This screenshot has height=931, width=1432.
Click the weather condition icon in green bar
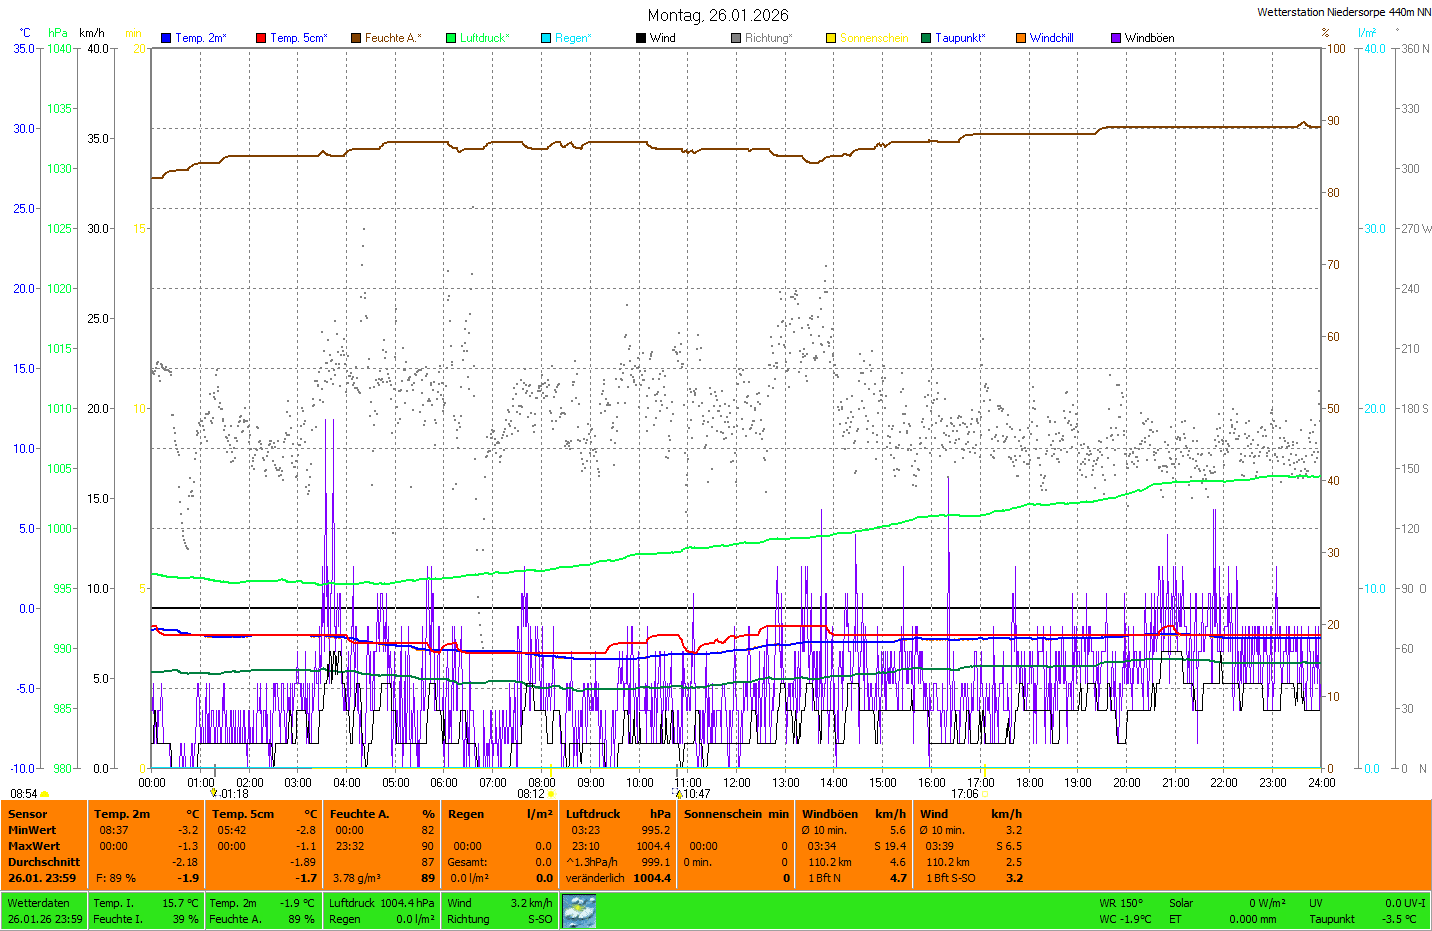[x=579, y=911]
